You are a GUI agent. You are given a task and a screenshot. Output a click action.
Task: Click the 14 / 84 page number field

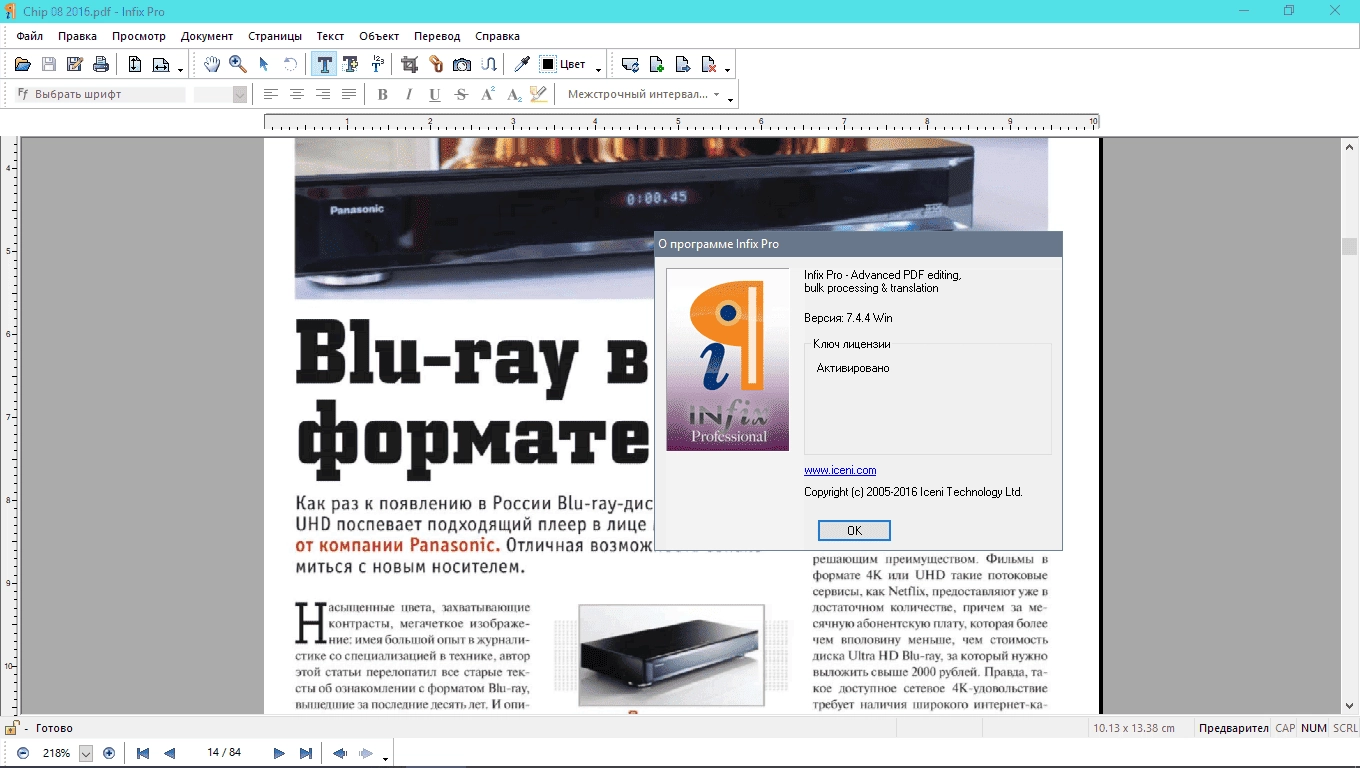(x=224, y=753)
